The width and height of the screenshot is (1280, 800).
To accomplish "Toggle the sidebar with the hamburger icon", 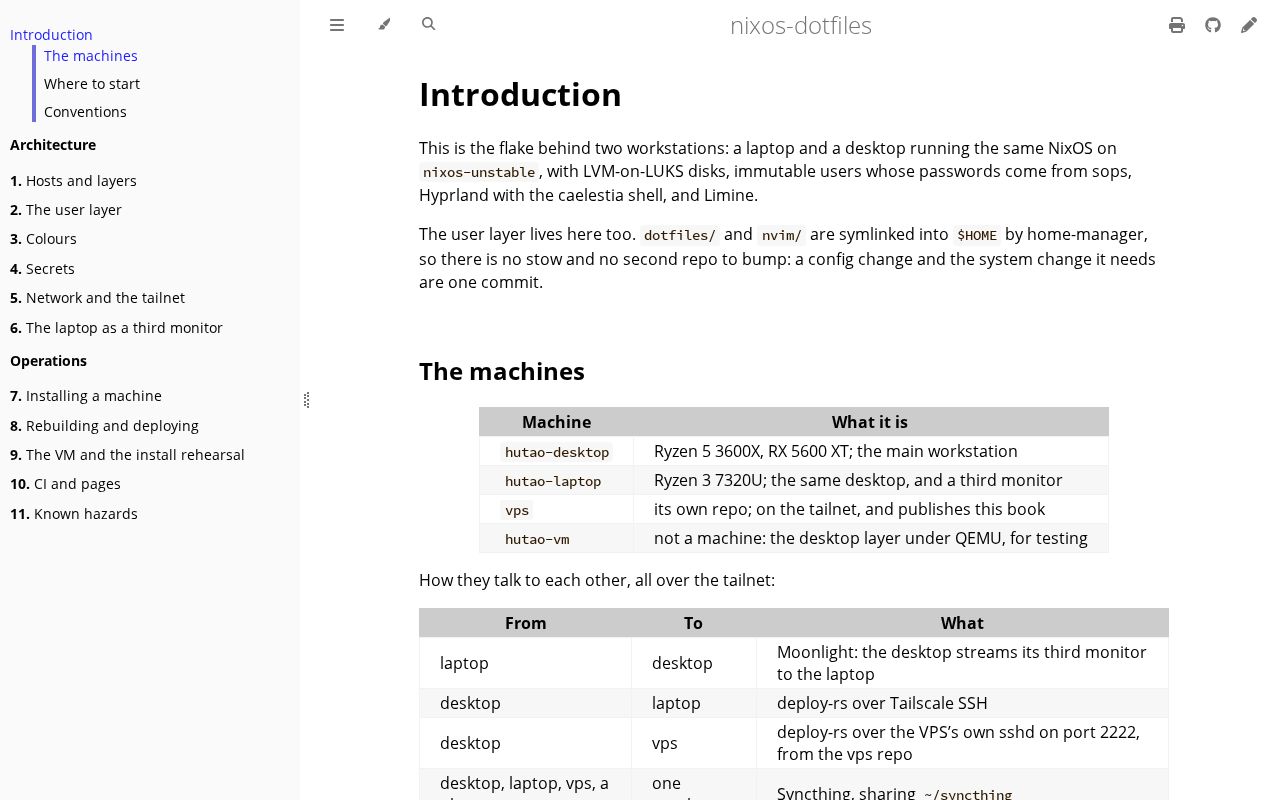I will click(x=337, y=25).
